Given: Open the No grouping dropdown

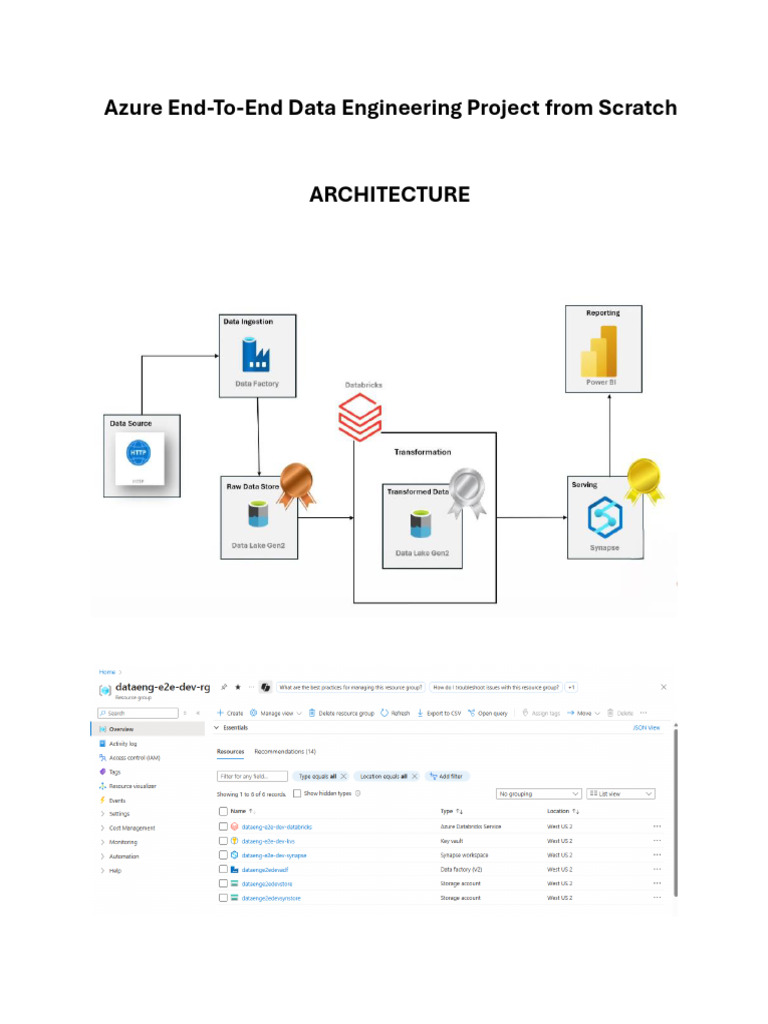Looking at the screenshot, I should [x=539, y=793].
